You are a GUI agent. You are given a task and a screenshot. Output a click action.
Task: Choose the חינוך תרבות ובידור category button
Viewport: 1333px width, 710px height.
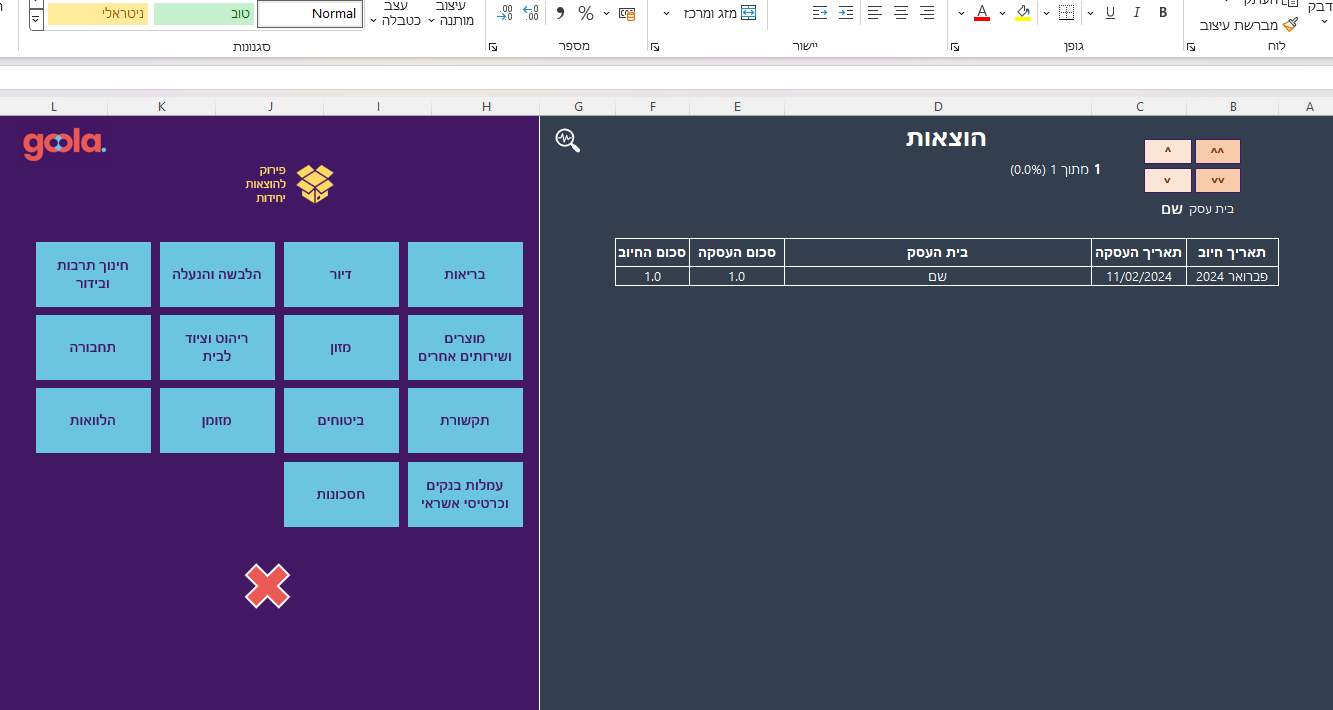pos(93,274)
